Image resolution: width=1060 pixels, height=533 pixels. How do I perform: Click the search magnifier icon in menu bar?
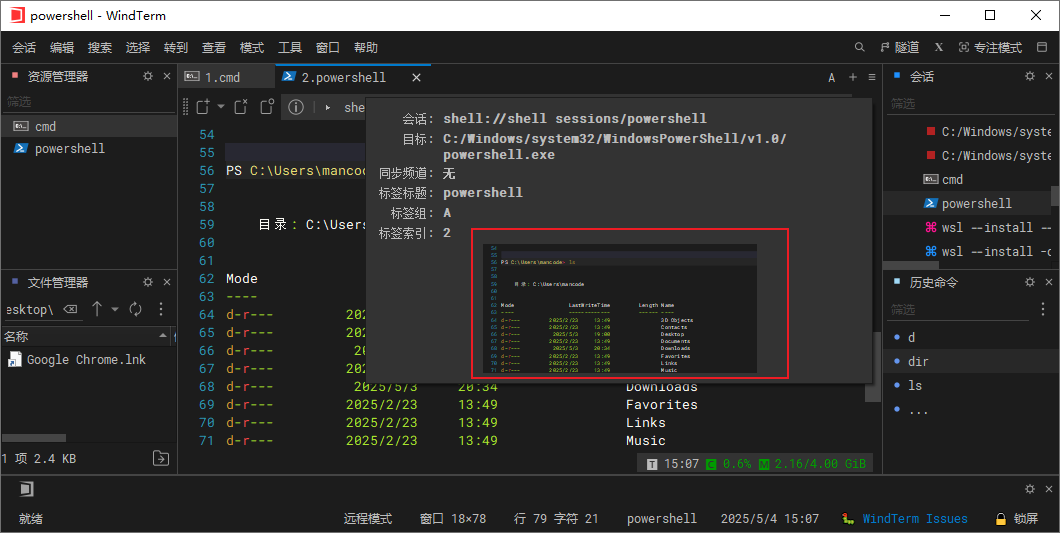click(859, 47)
